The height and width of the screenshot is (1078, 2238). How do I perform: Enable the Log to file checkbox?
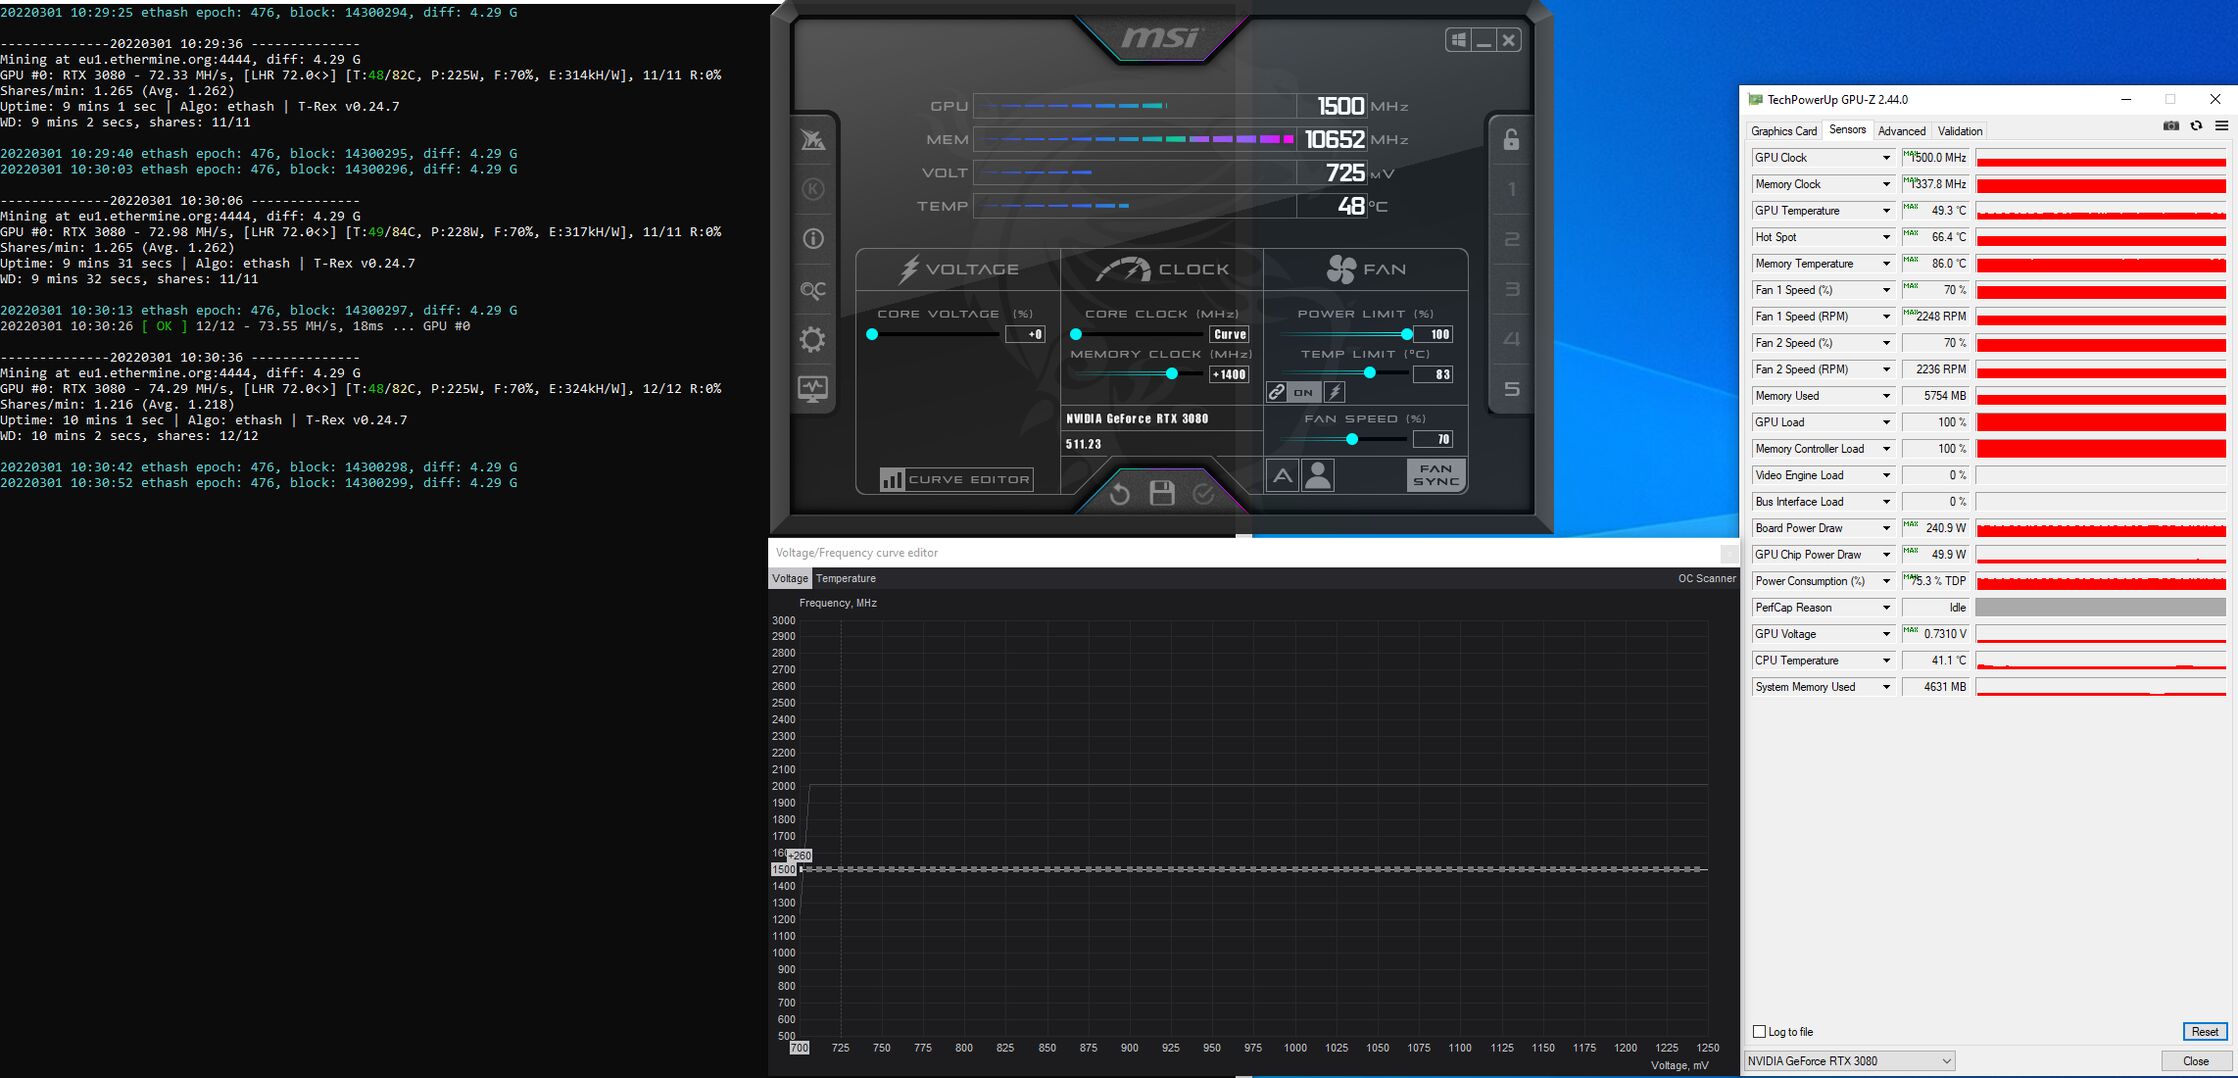click(x=1759, y=1032)
